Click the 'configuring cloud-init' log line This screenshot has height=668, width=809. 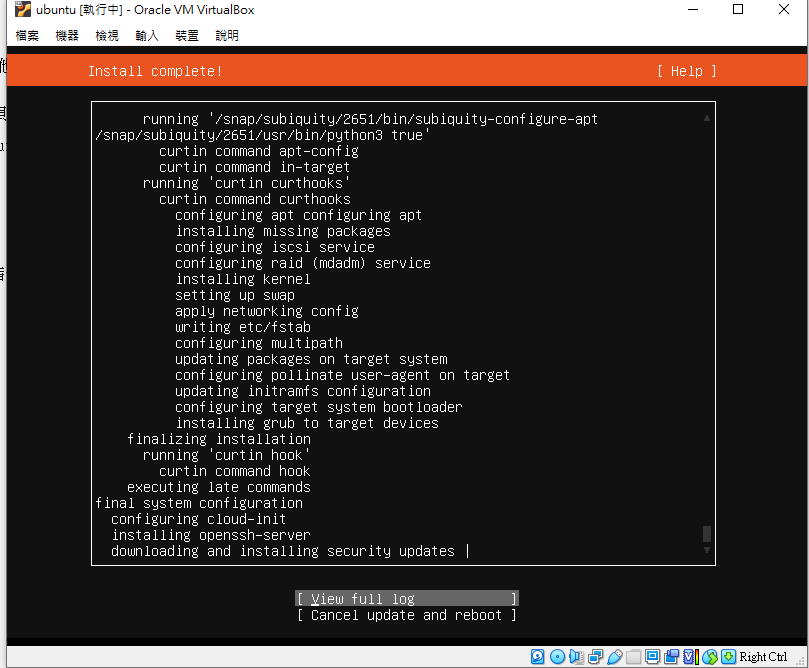[x=199, y=519]
